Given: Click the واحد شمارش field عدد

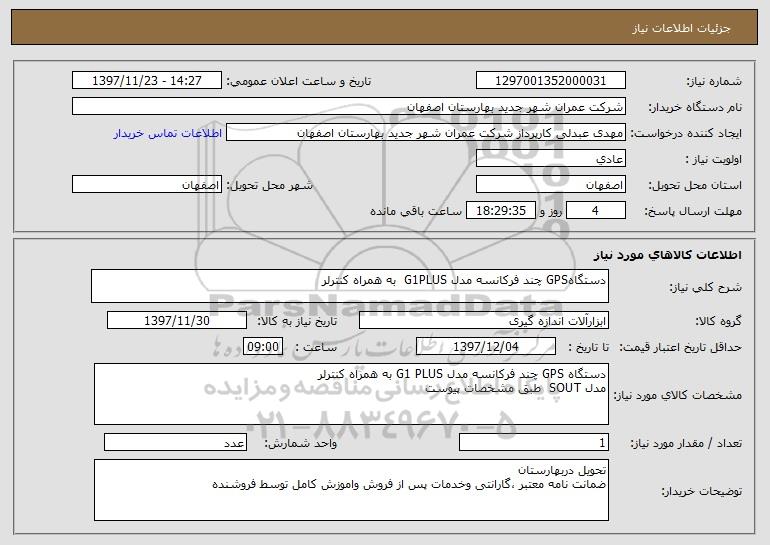Looking at the screenshot, I should coord(175,442).
